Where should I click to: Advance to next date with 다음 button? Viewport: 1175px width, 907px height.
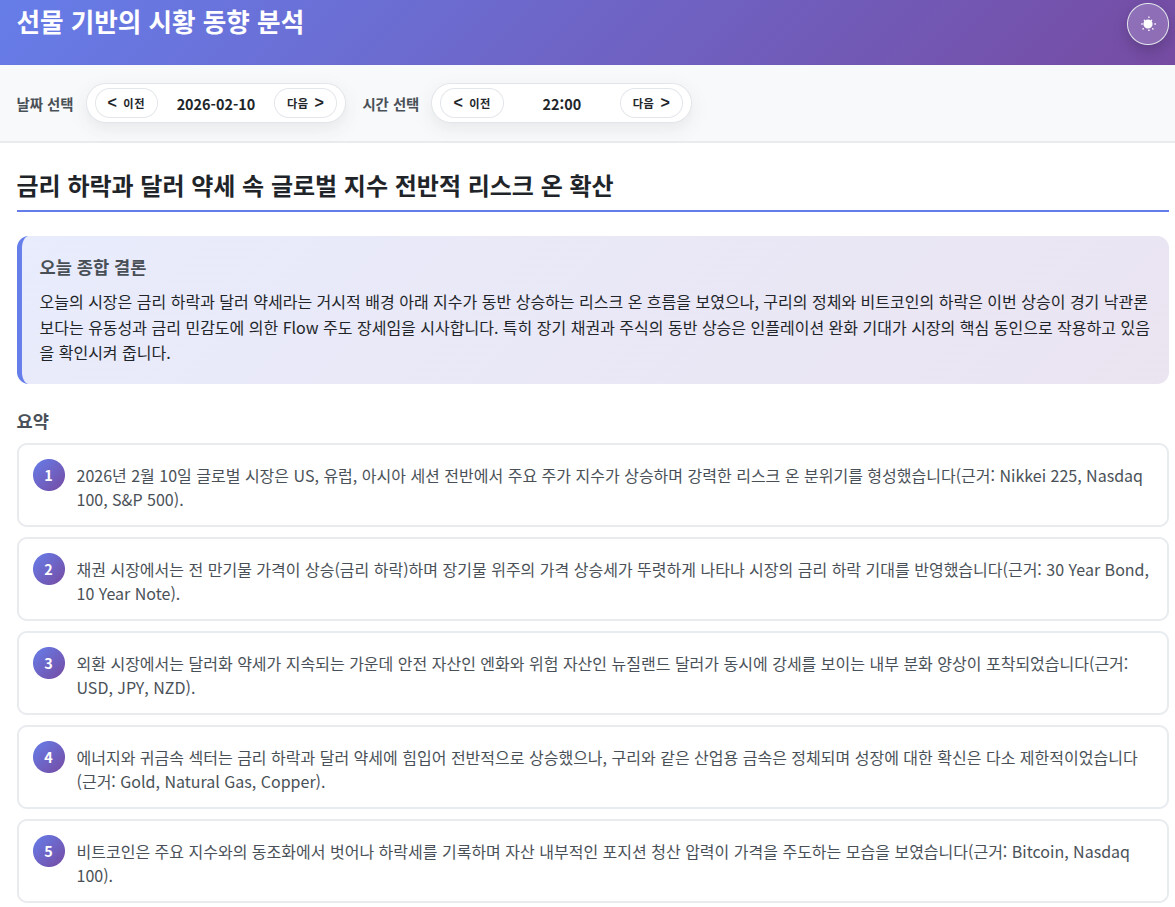(x=305, y=103)
